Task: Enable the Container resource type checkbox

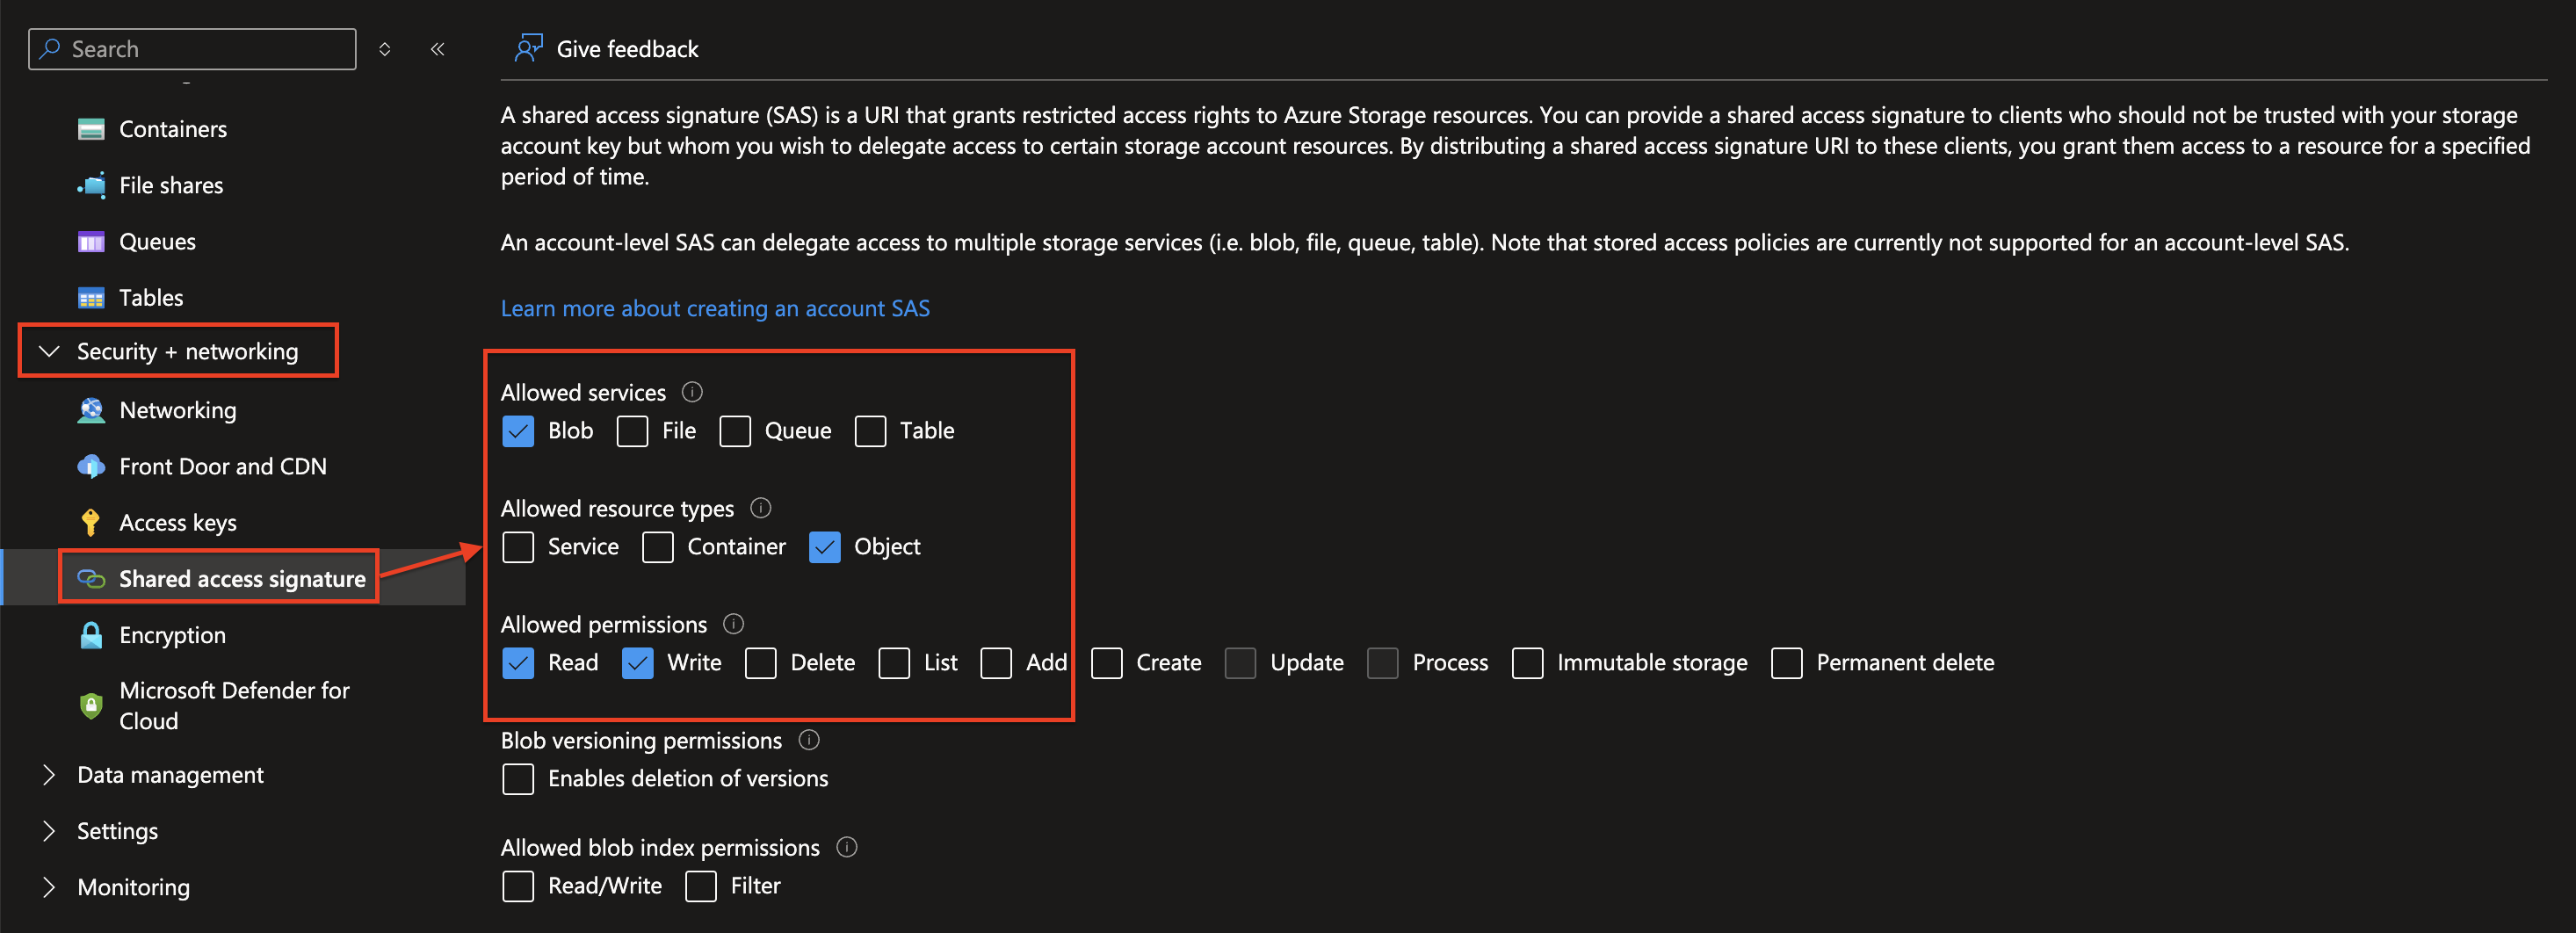Action: click(657, 547)
